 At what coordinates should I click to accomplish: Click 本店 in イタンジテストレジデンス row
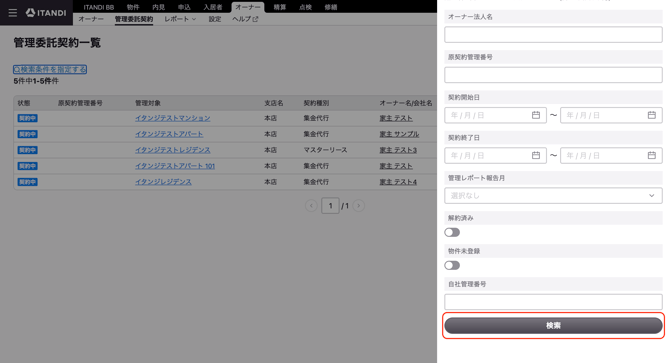[270, 150]
